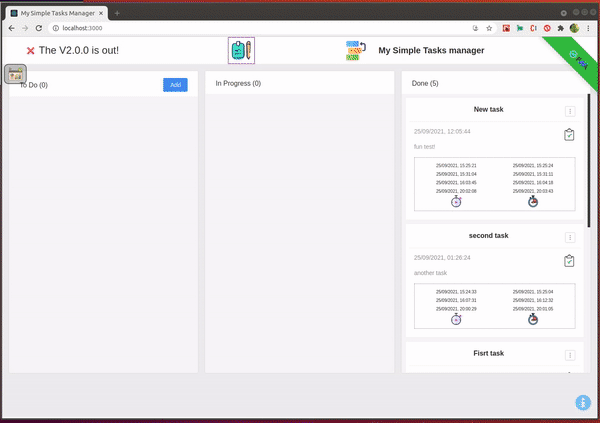Click the 'another task' description text
The image size is (600, 423).
click(430, 273)
